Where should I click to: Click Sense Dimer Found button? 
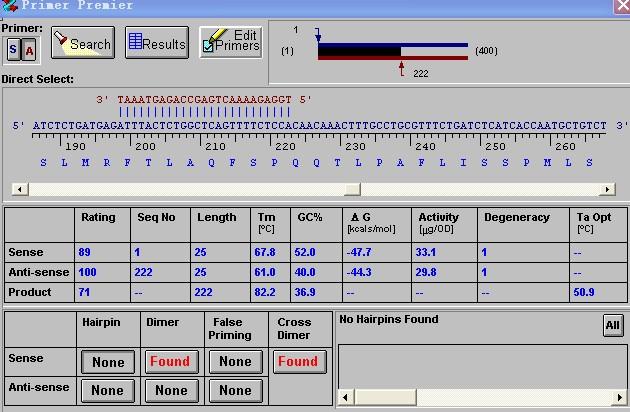[x=172, y=362]
